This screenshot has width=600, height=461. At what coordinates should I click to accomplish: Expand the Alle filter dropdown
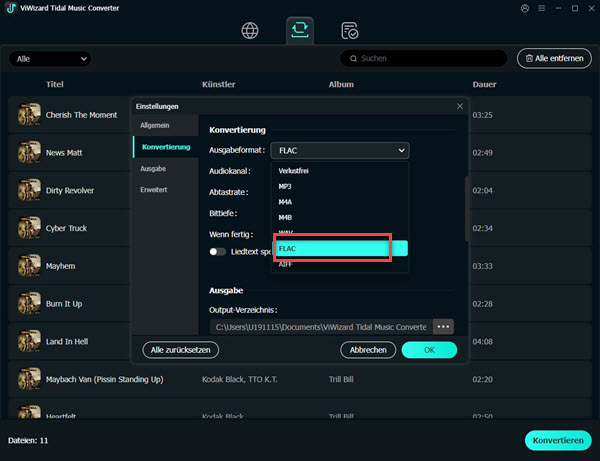(x=50, y=59)
